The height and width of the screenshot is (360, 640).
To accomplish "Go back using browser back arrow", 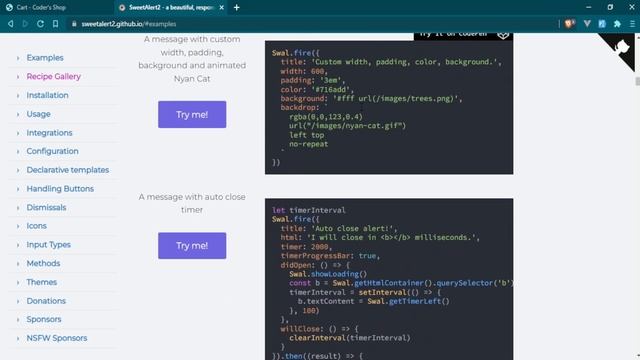I will (11, 24).
